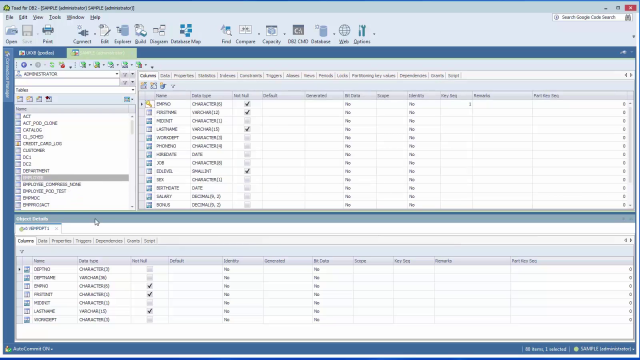Toggle Not Null checkbox for EDLEVEL row
This screenshot has height=360, width=640.
(247, 171)
